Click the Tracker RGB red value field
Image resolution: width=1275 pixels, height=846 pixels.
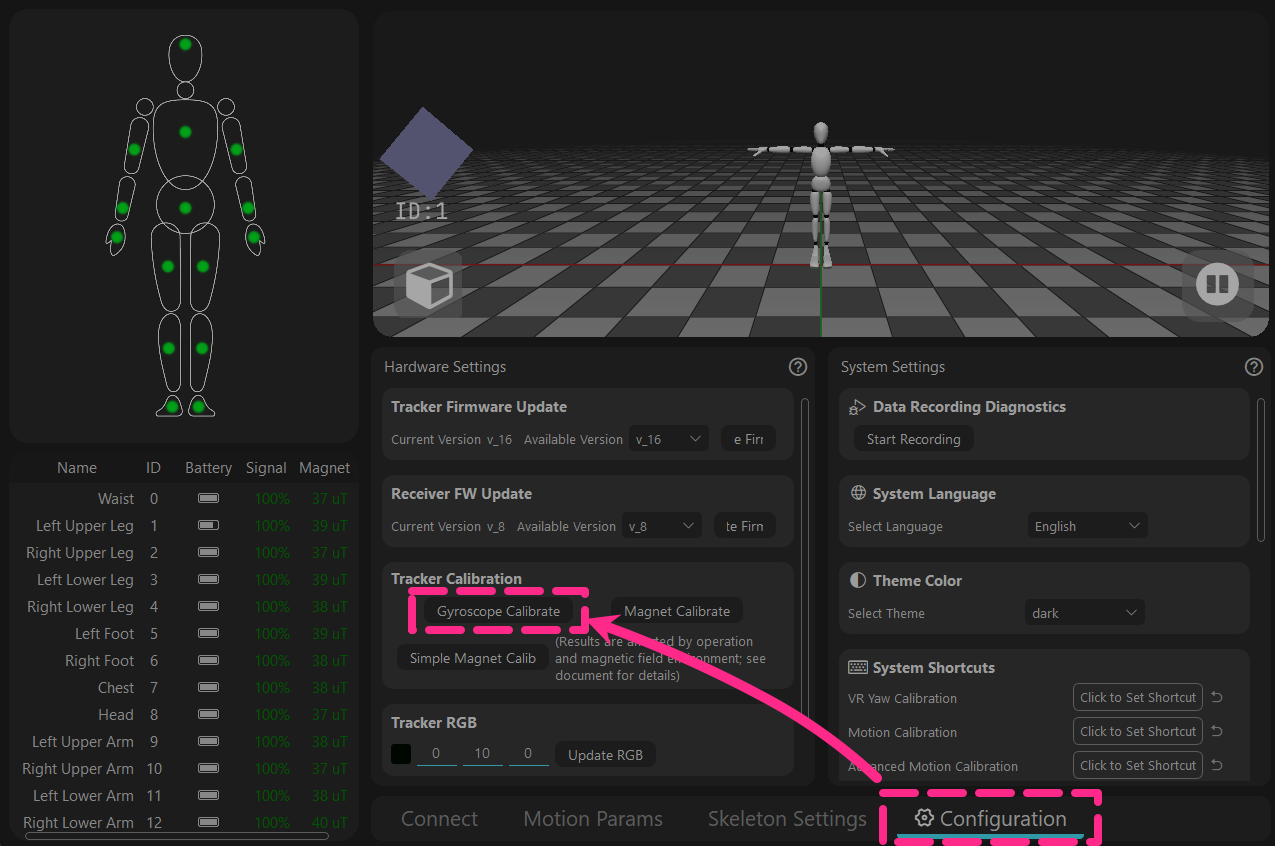pyautogui.click(x=437, y=754)
